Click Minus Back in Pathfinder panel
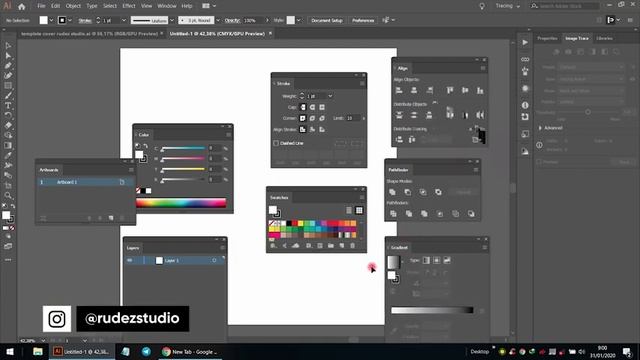This screenshot has height=360, width=640. [471, 213]
